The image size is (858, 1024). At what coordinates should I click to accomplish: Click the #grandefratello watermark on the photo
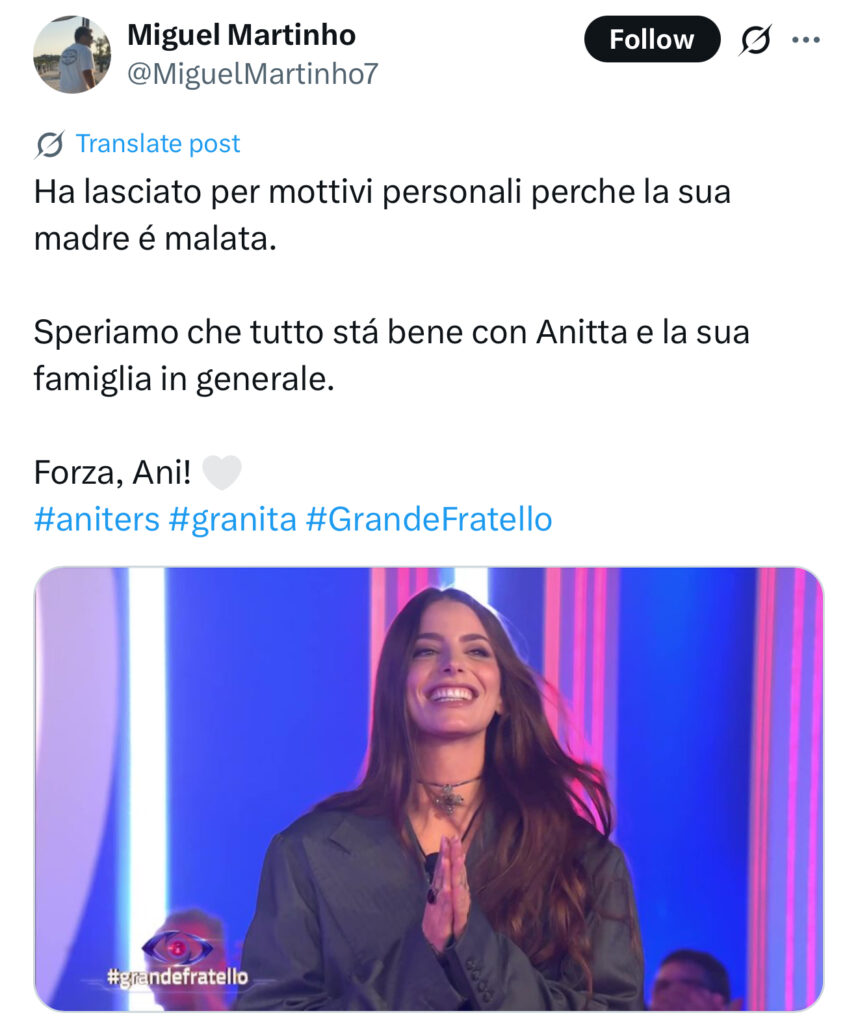[178, 977]
